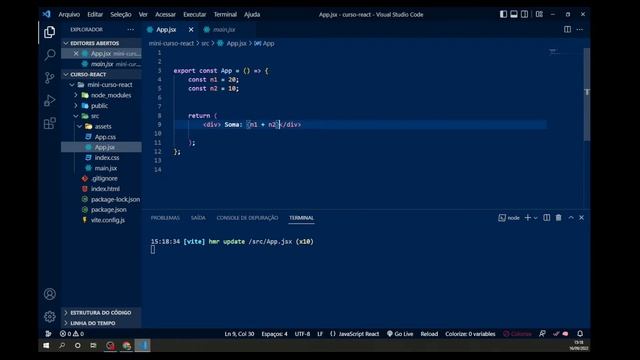Viewport: 640px width, 360px height.
Task: Open the terminal launch profile dropdown arrow
Action: 536,218
